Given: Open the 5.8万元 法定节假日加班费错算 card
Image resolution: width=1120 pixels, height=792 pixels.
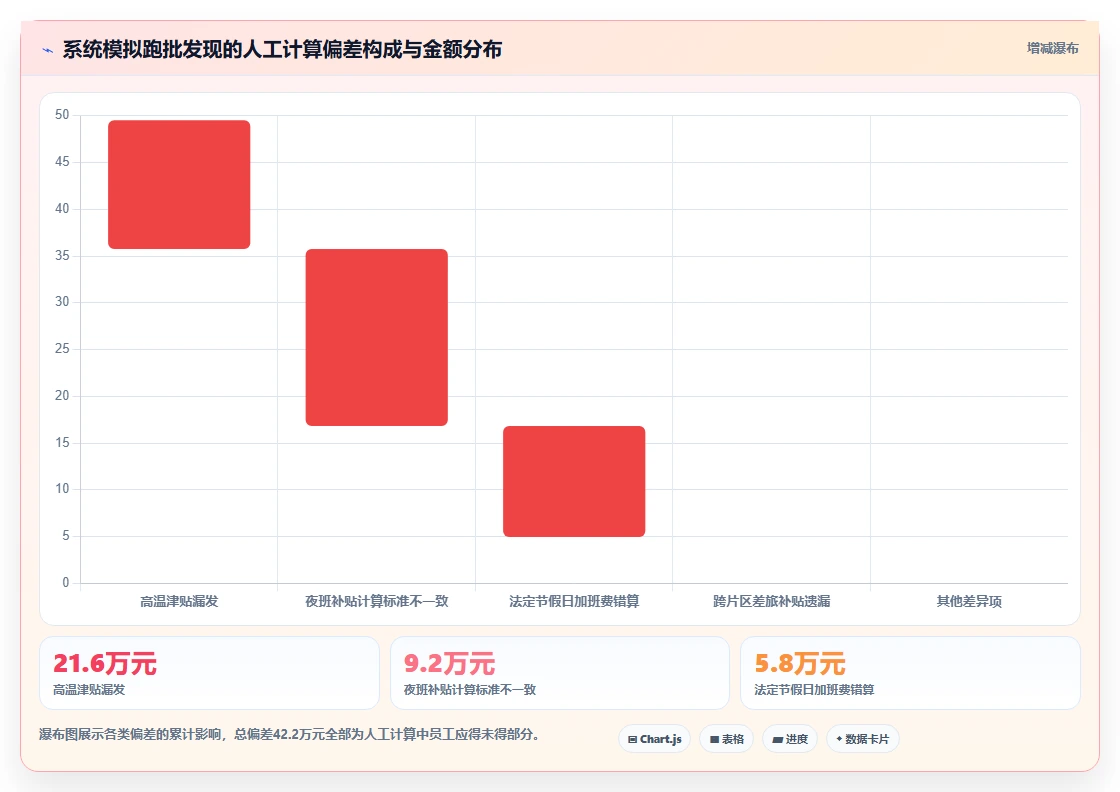Looking at the screenshot, I should (911, 673).
